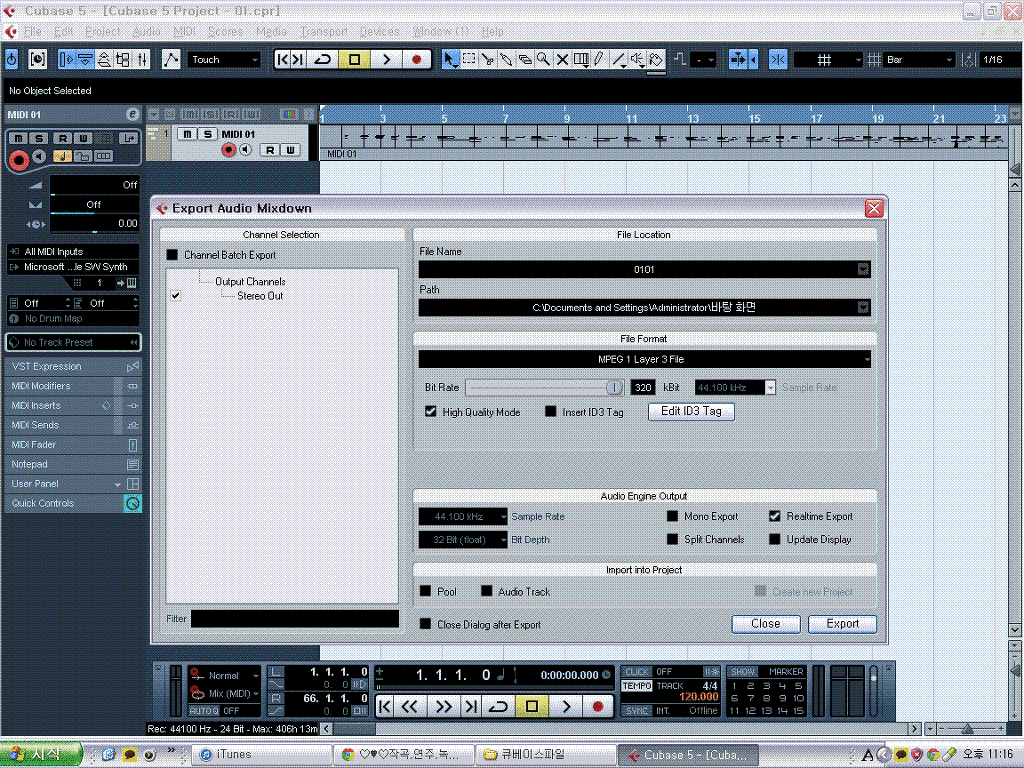Open the Mixer toolbar icon
Image resolution: width=1024 pixels, height=768 pixels.
tap(142, 59)
